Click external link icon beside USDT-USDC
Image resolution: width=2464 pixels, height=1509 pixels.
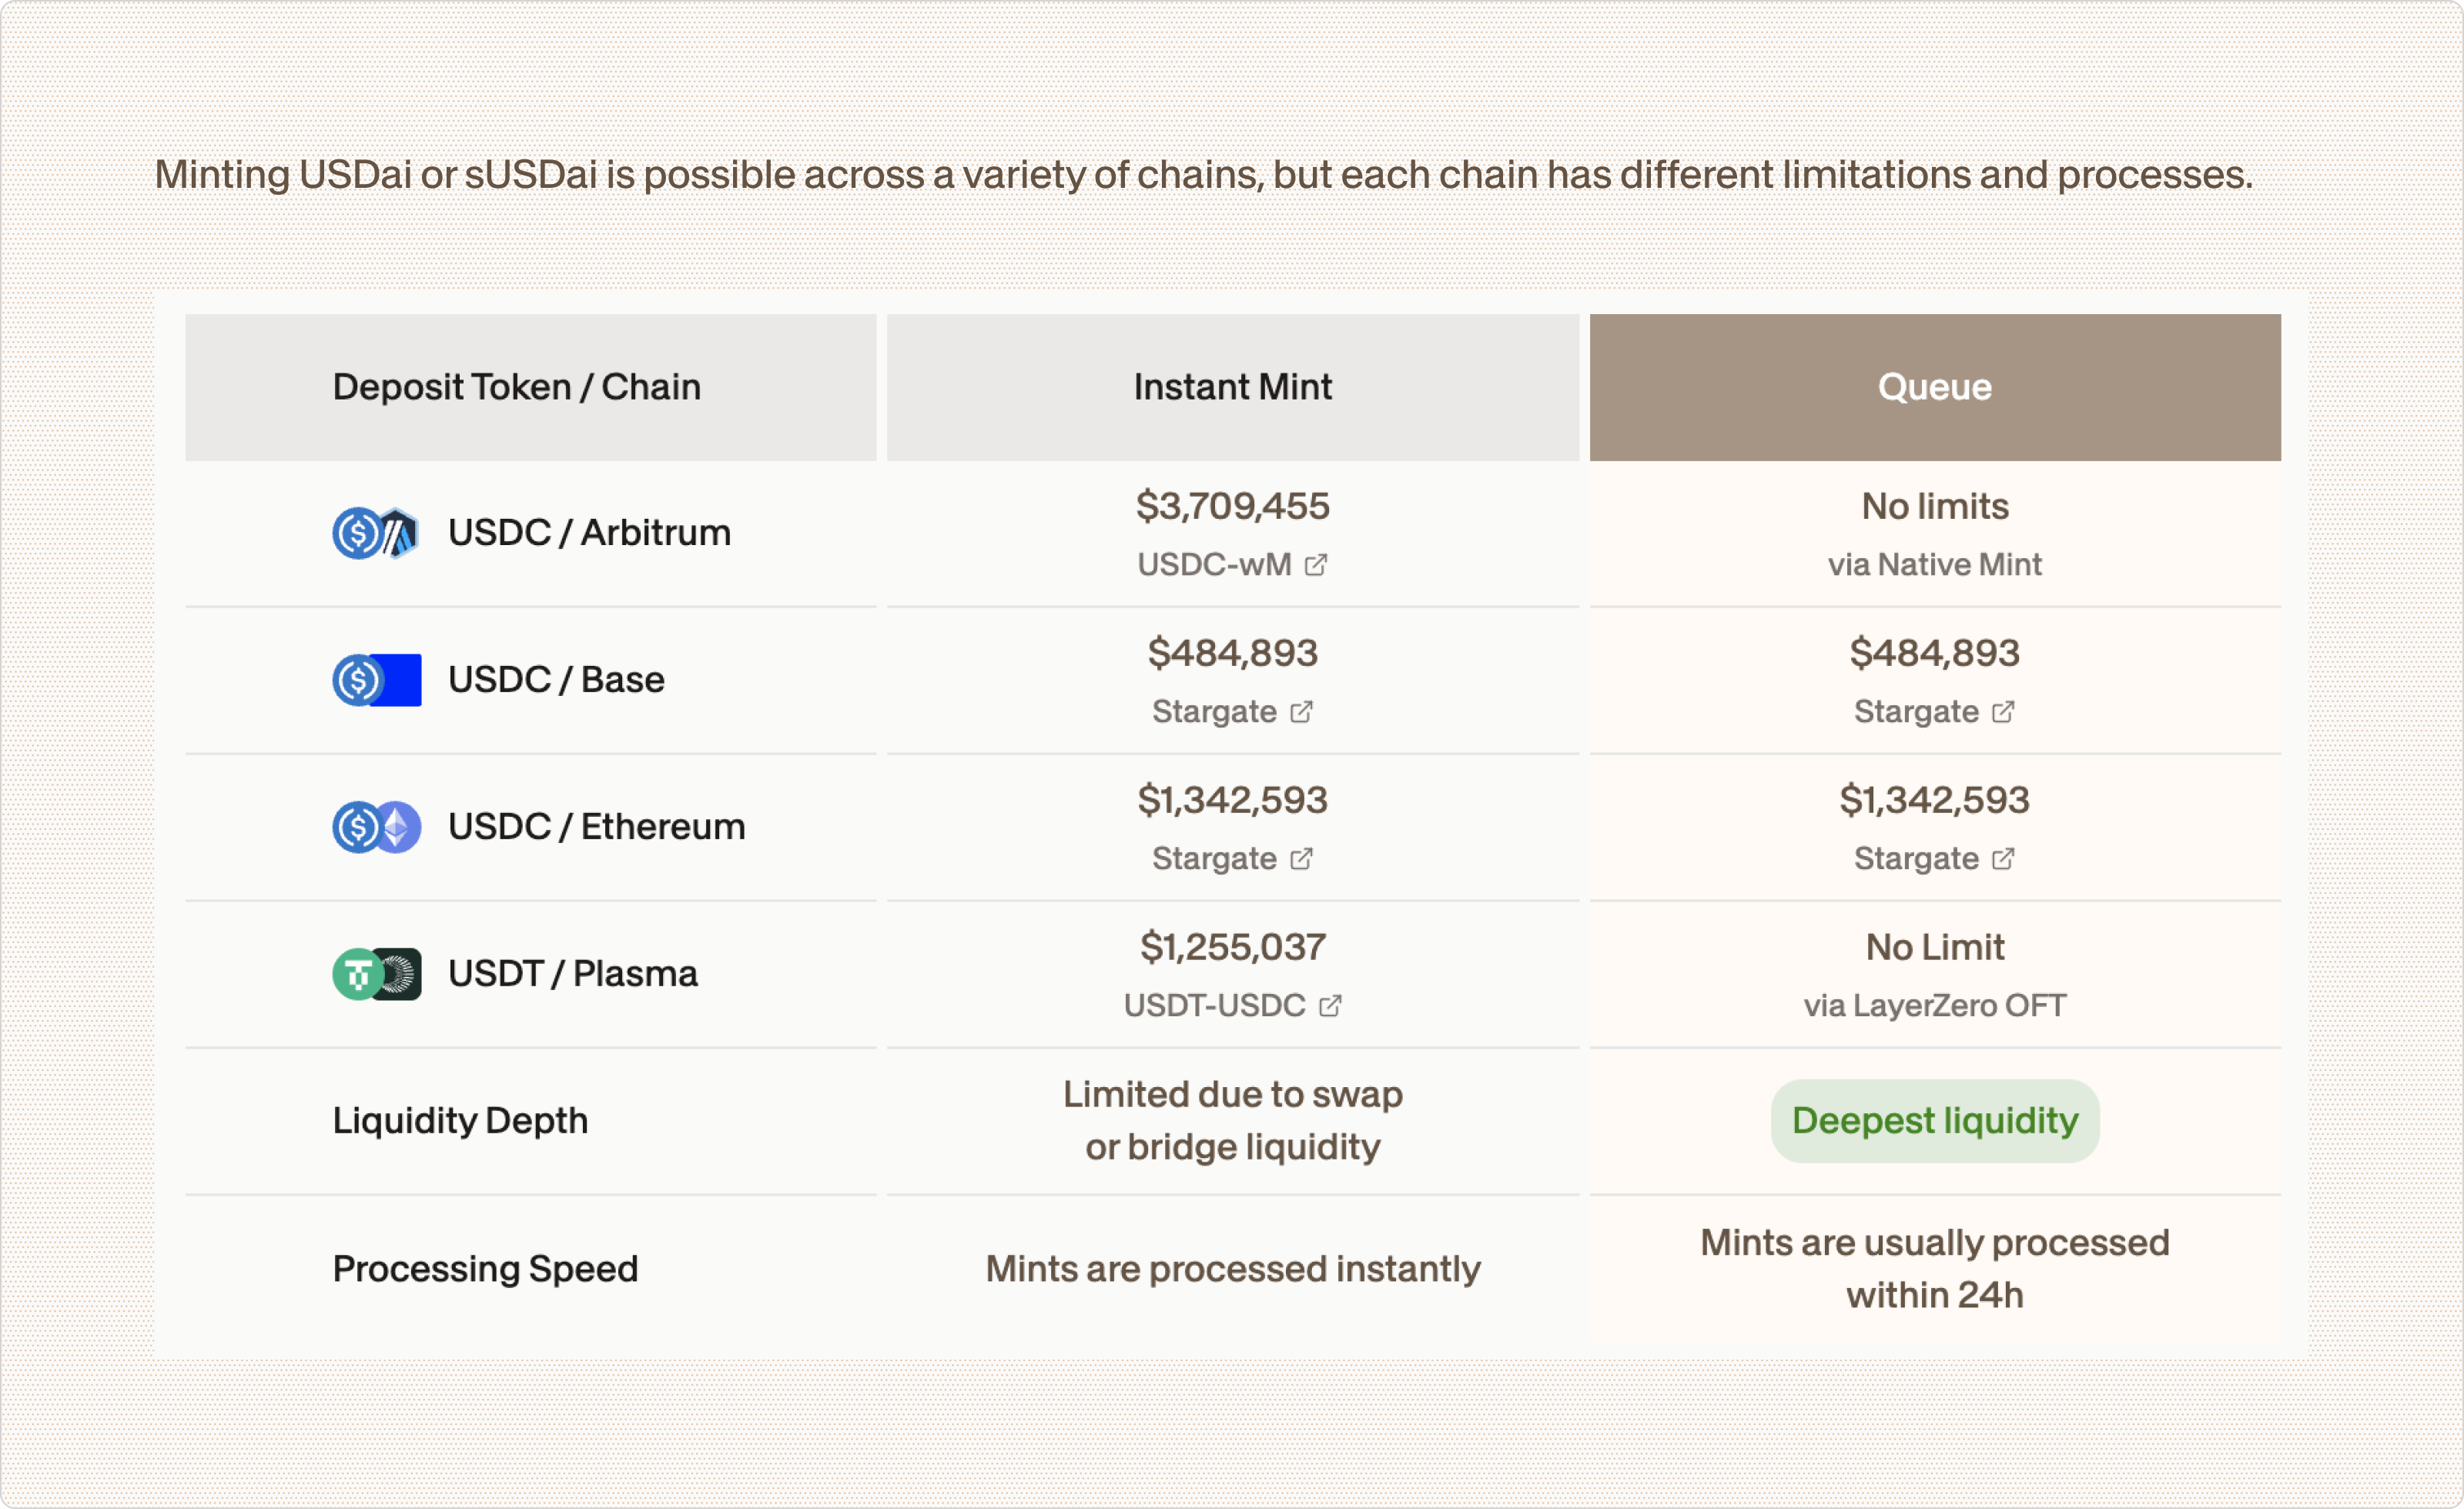tap(1330, 1006)
